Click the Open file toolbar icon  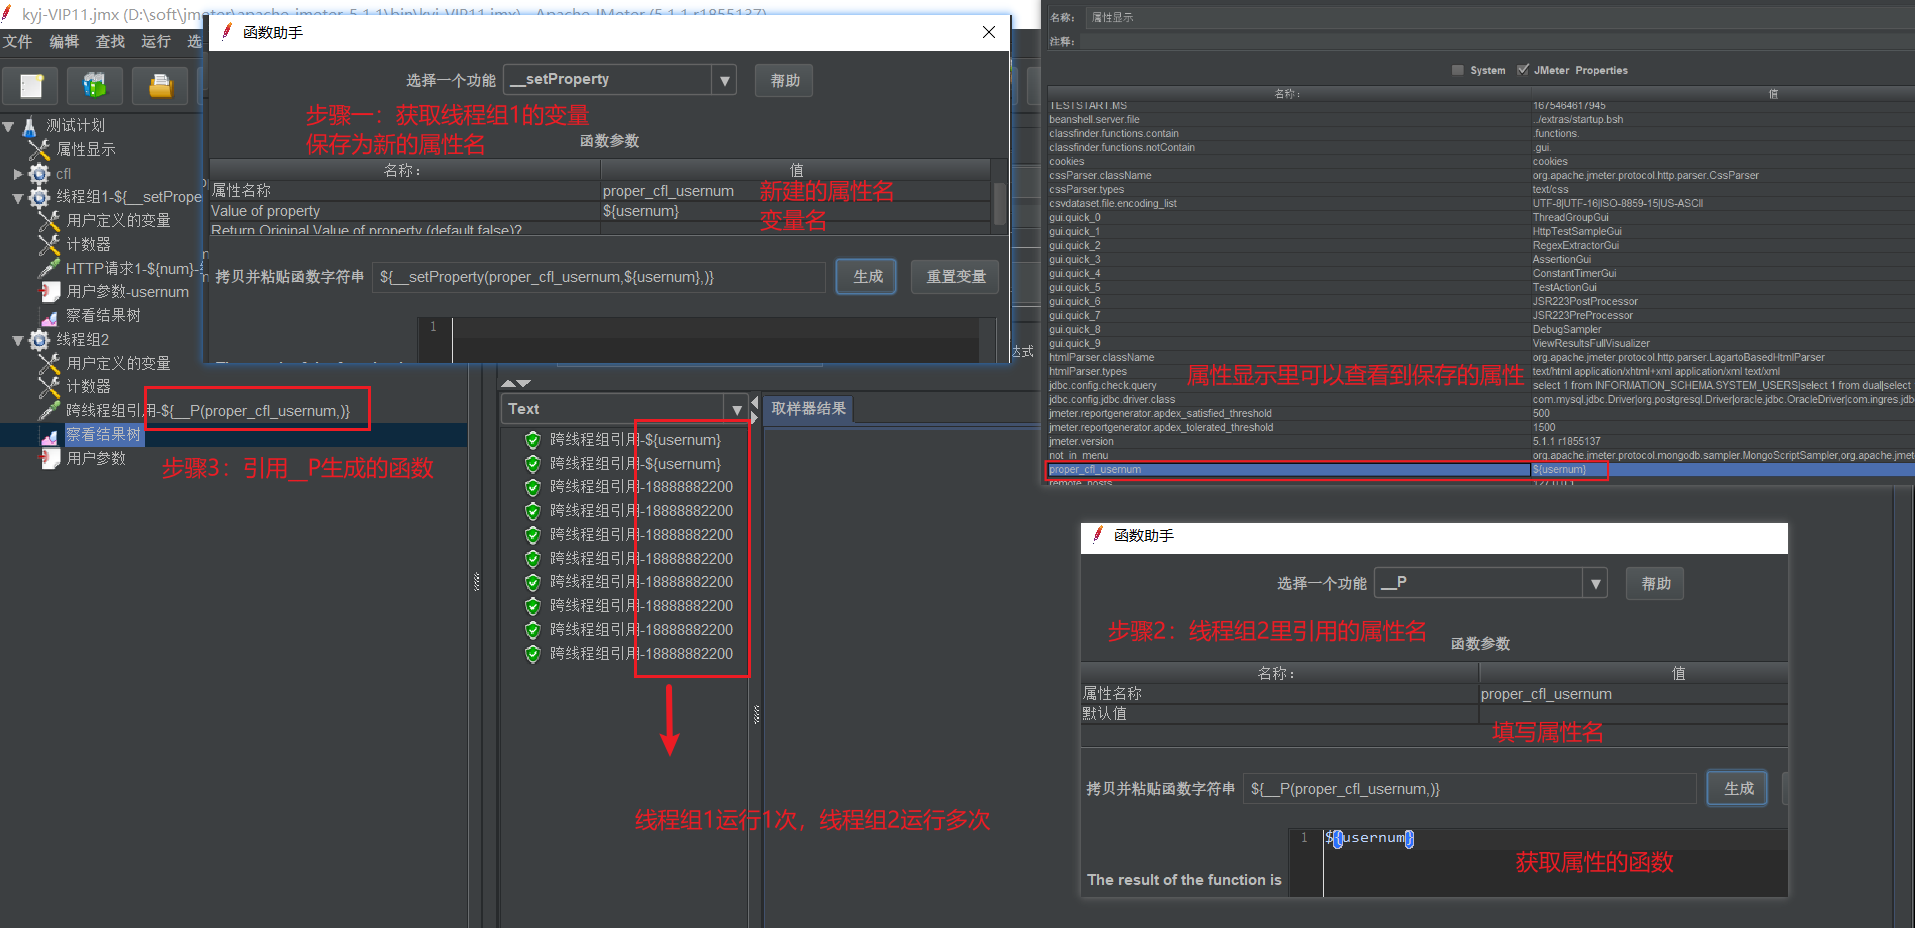click(160, 86)
